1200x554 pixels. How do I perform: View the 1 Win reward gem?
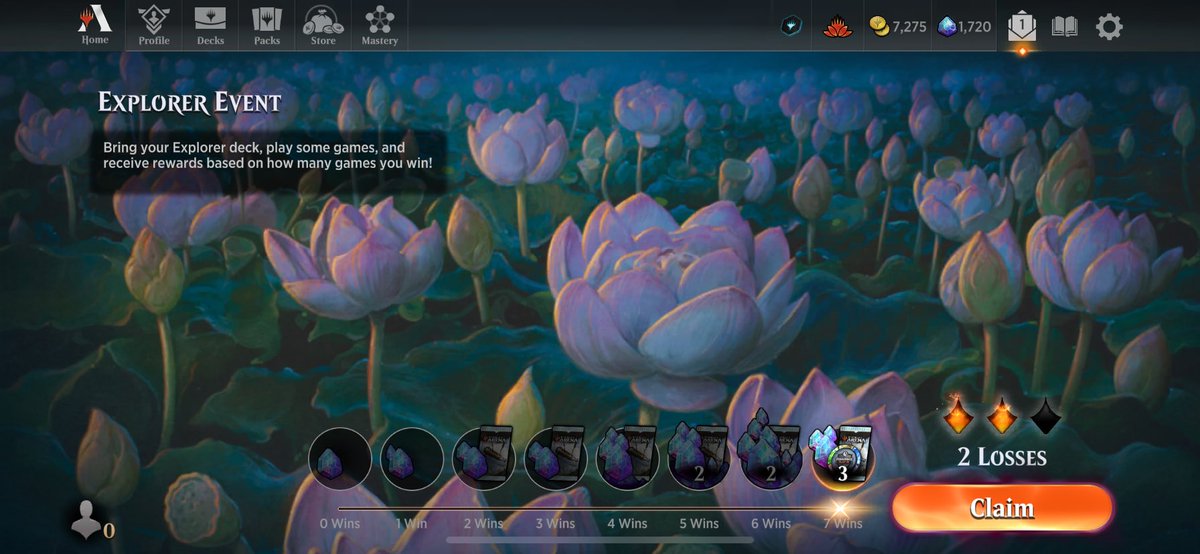pos(412,459)
